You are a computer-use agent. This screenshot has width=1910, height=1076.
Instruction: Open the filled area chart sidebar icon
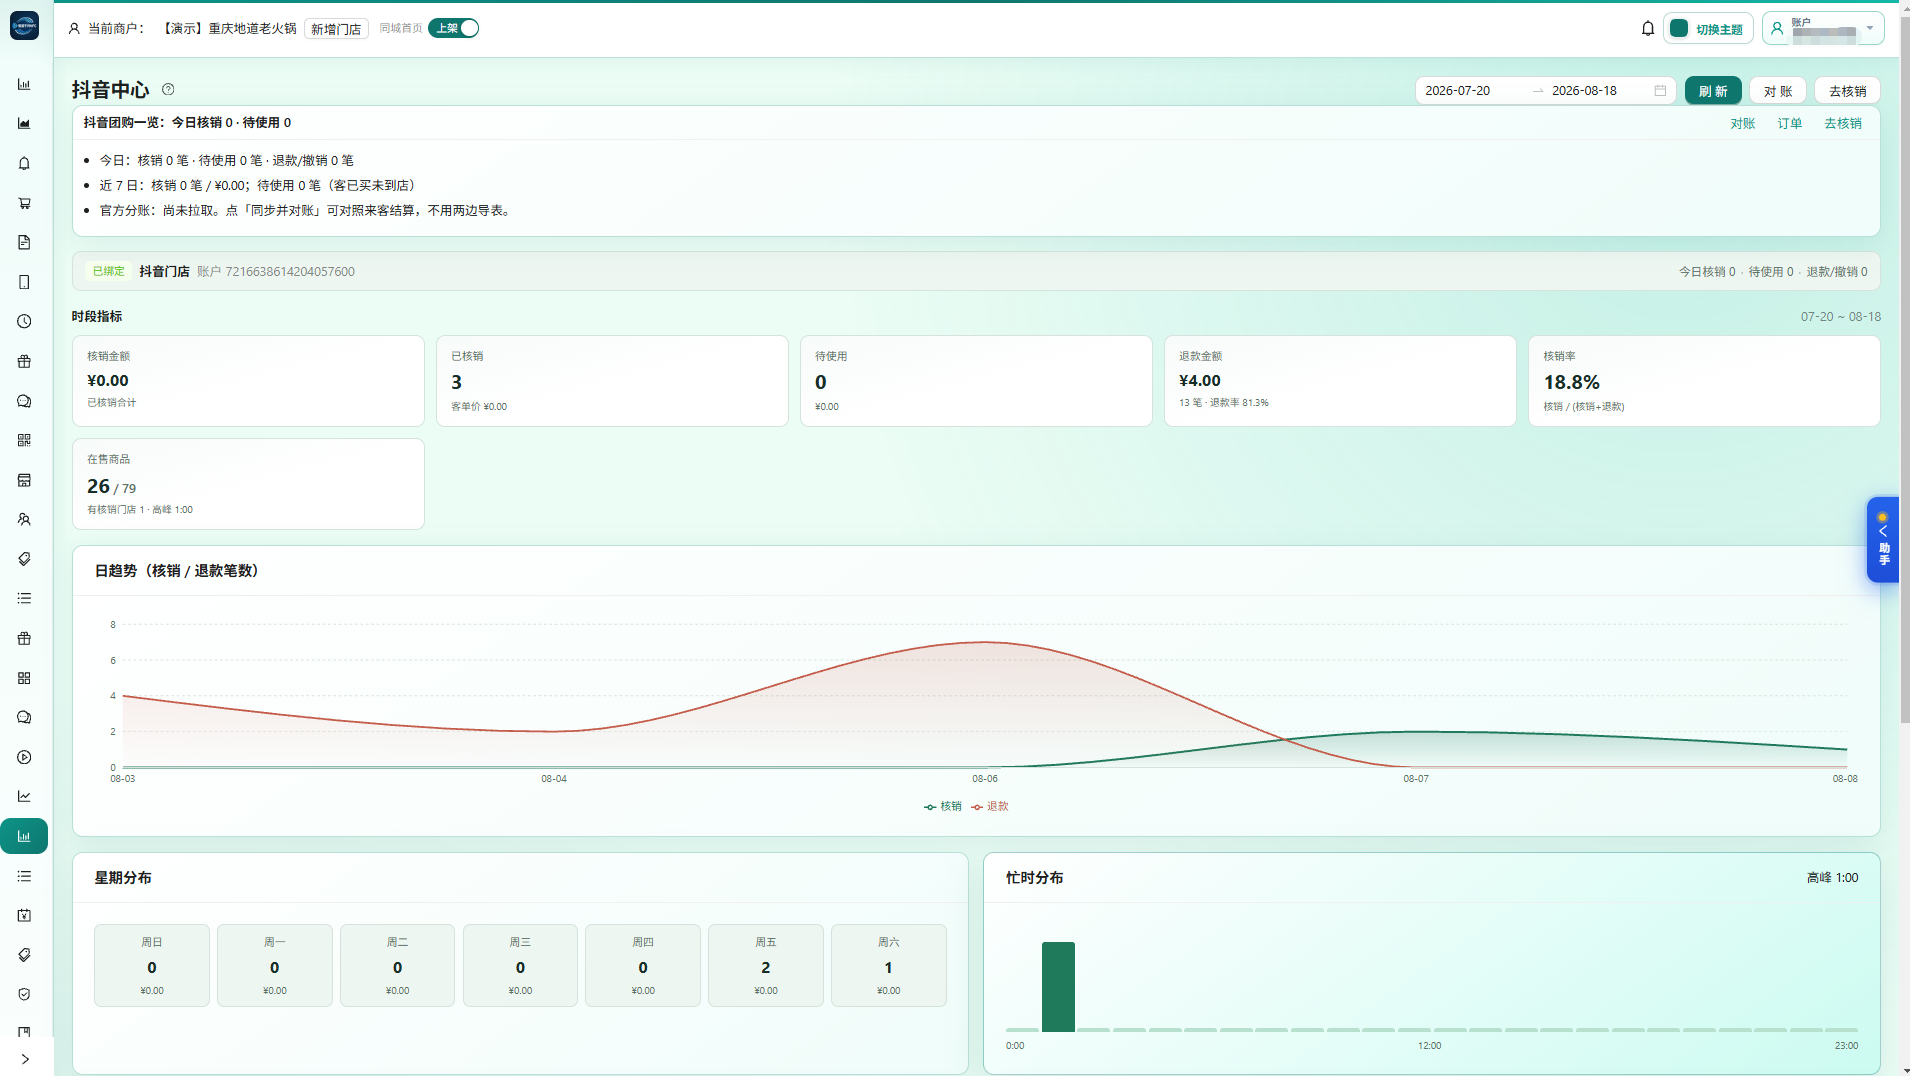24,124
